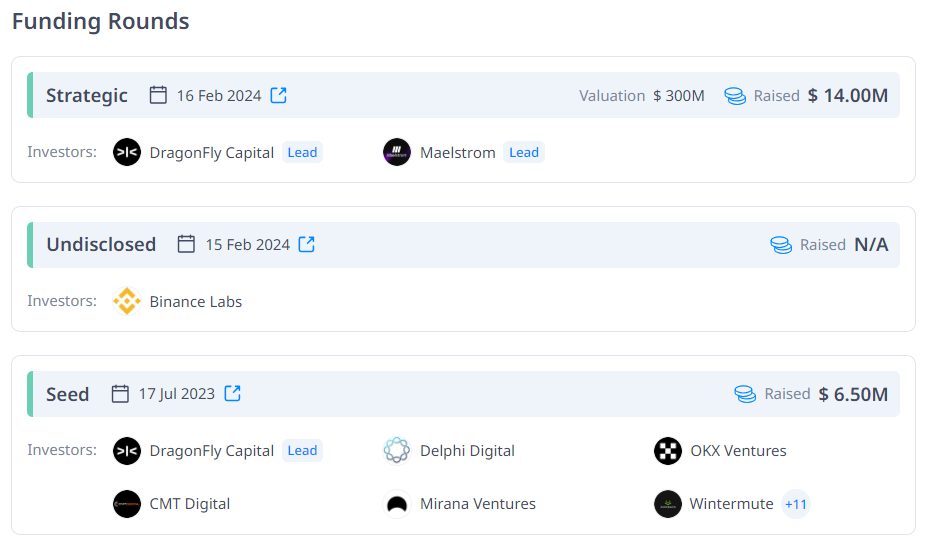This screenshot has width=927, height=545.
Task: Open Maelstrom investor page
Action: [457, 153]
